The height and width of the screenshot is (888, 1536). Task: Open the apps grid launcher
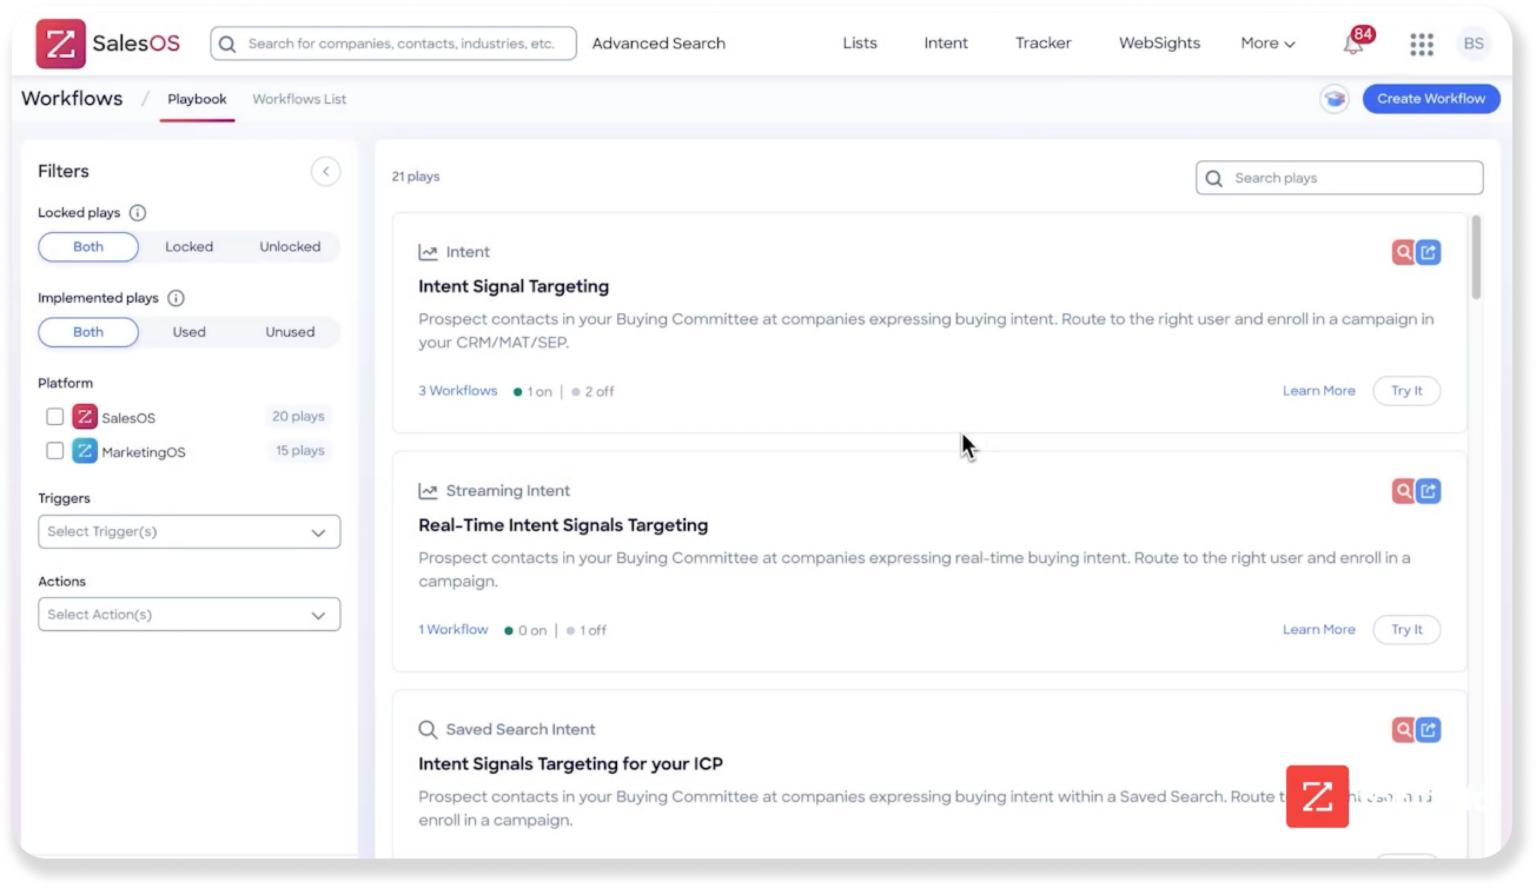coord(1421,44)
